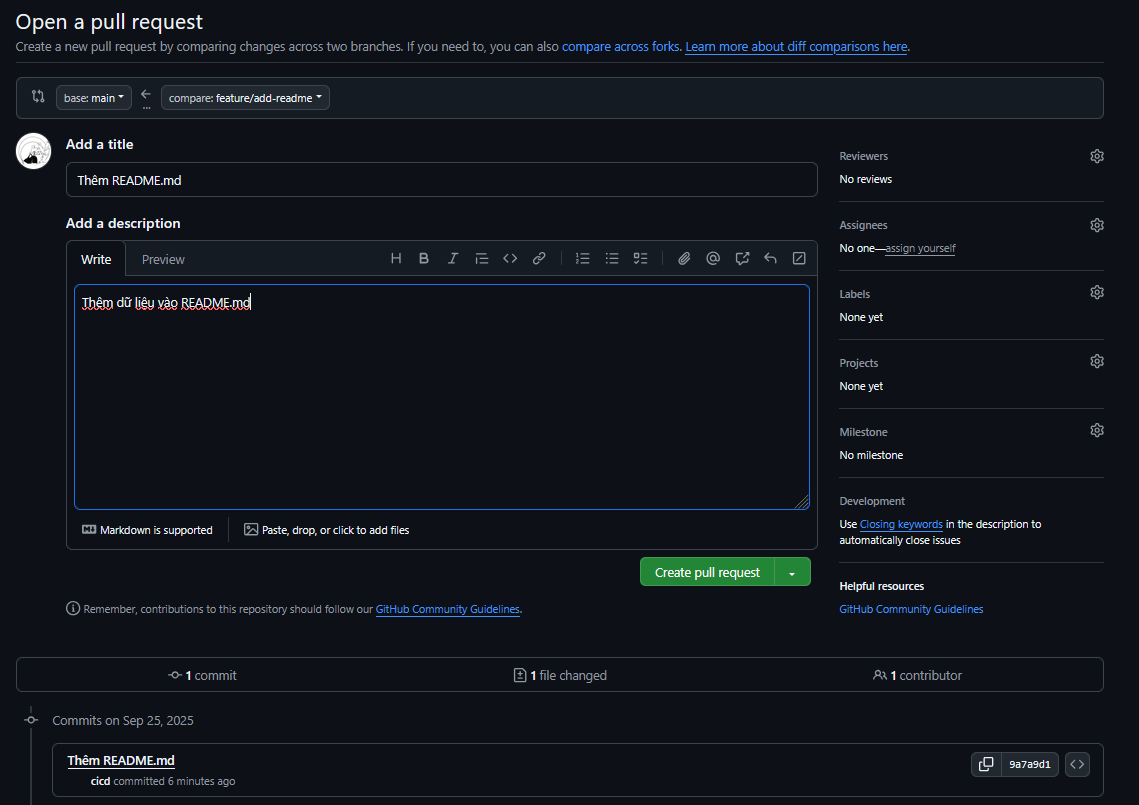Open the base: main branch dropdown
This screenshot has height=805, width=1139.
pos(94,98)
